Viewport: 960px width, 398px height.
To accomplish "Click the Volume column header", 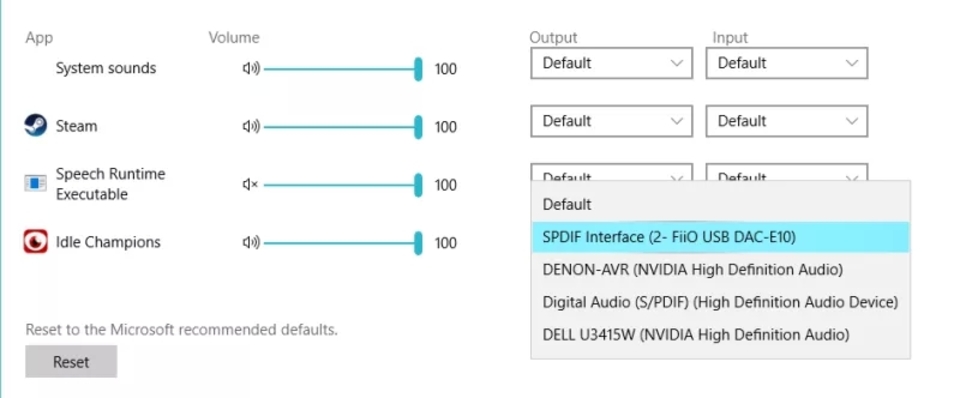I will tap(234, 38).
